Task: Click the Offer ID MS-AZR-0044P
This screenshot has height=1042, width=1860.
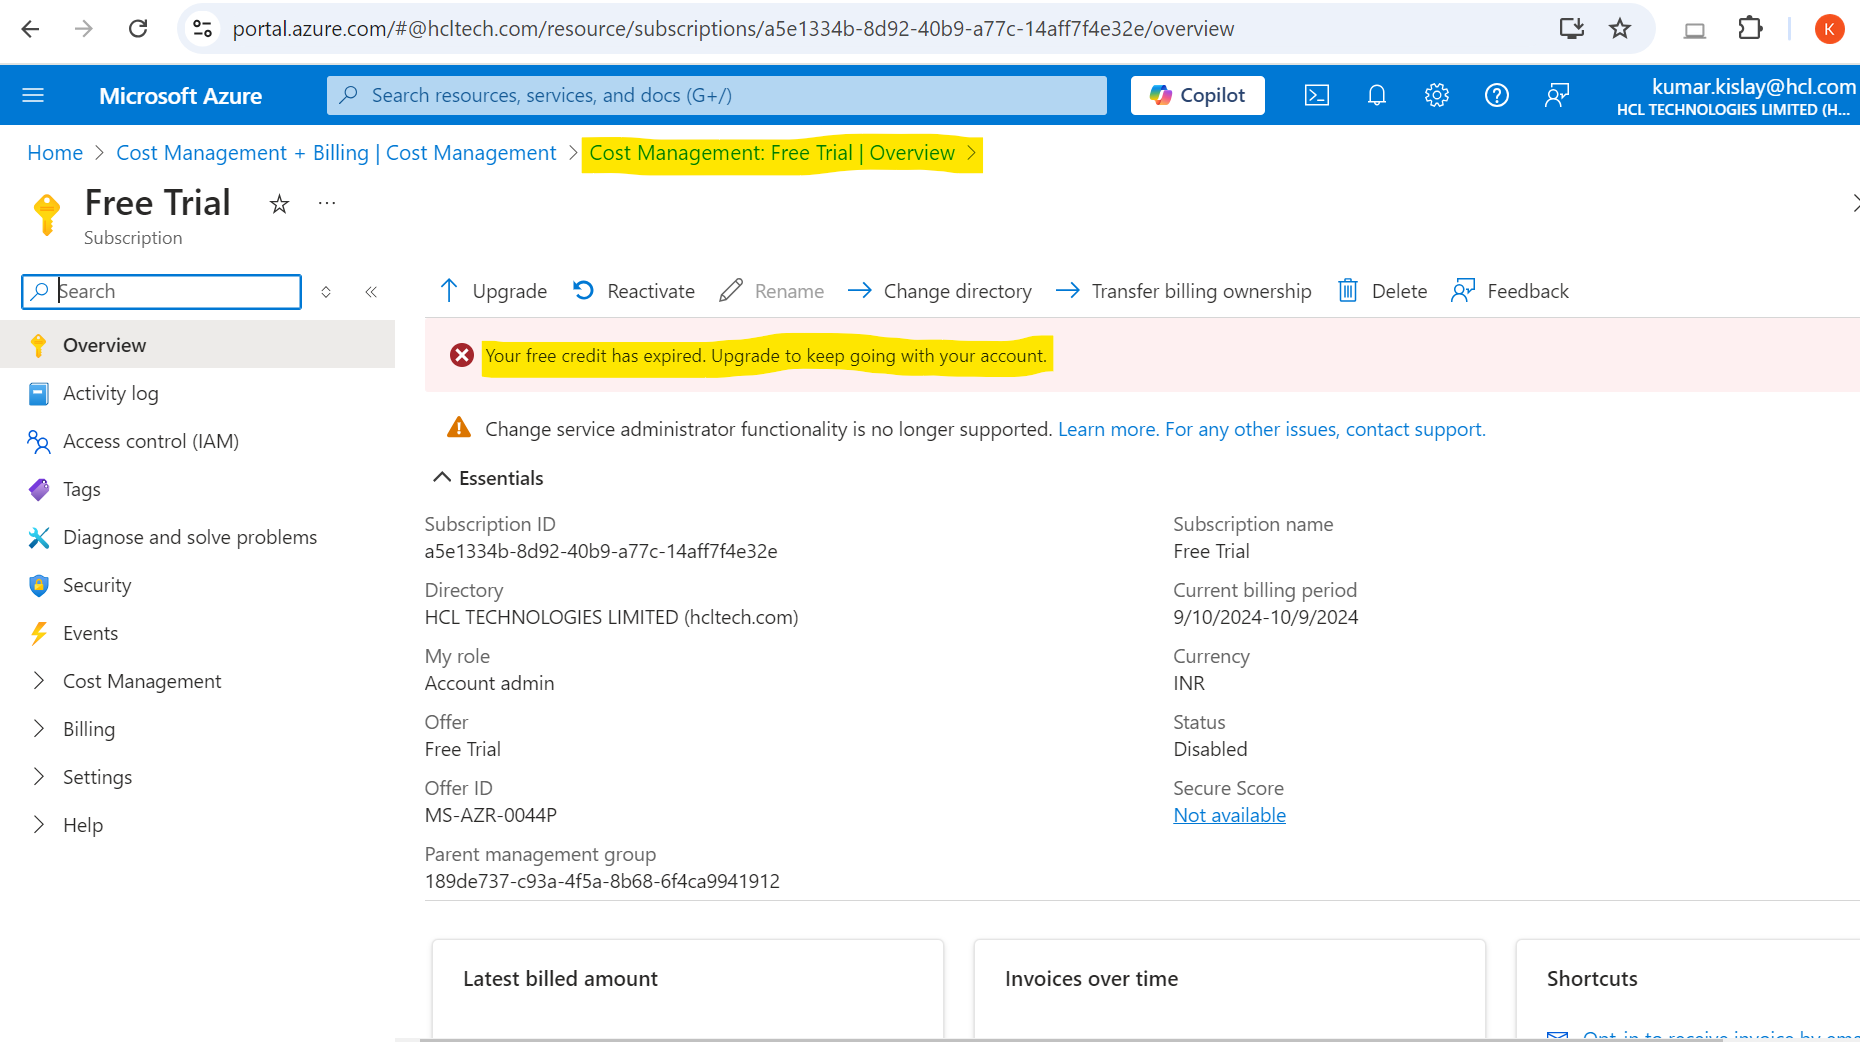Action: [490, 815]
